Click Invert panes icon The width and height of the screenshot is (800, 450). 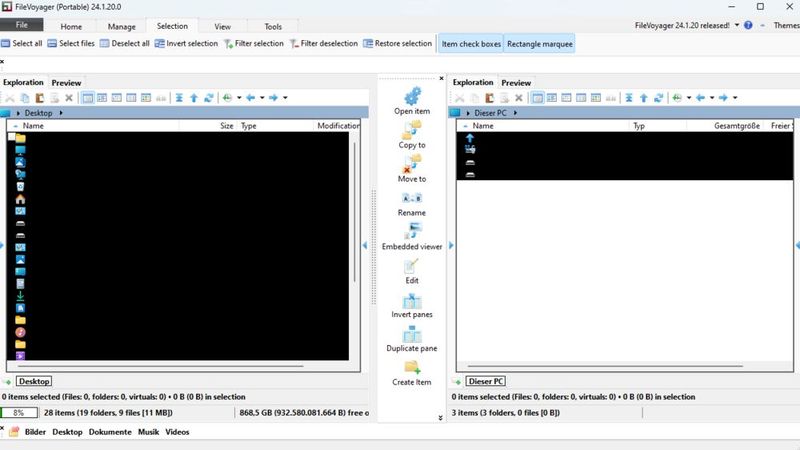point(412,300)
